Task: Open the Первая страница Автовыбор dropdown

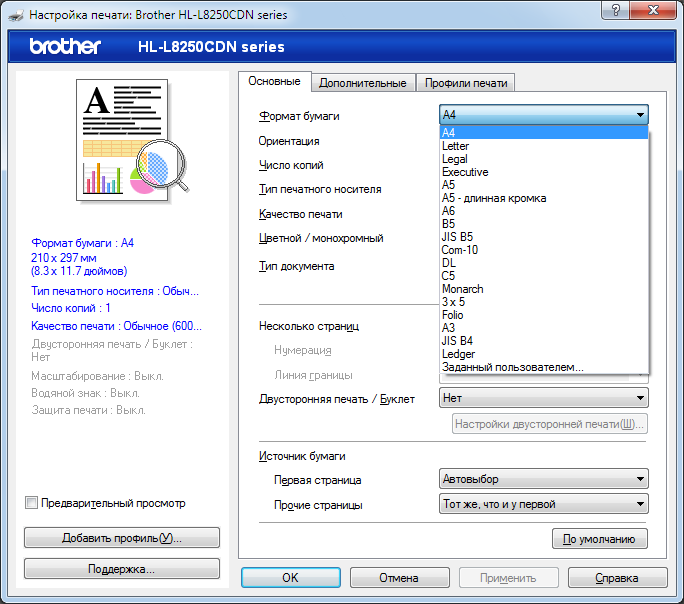Action: [x=544, y=479]
